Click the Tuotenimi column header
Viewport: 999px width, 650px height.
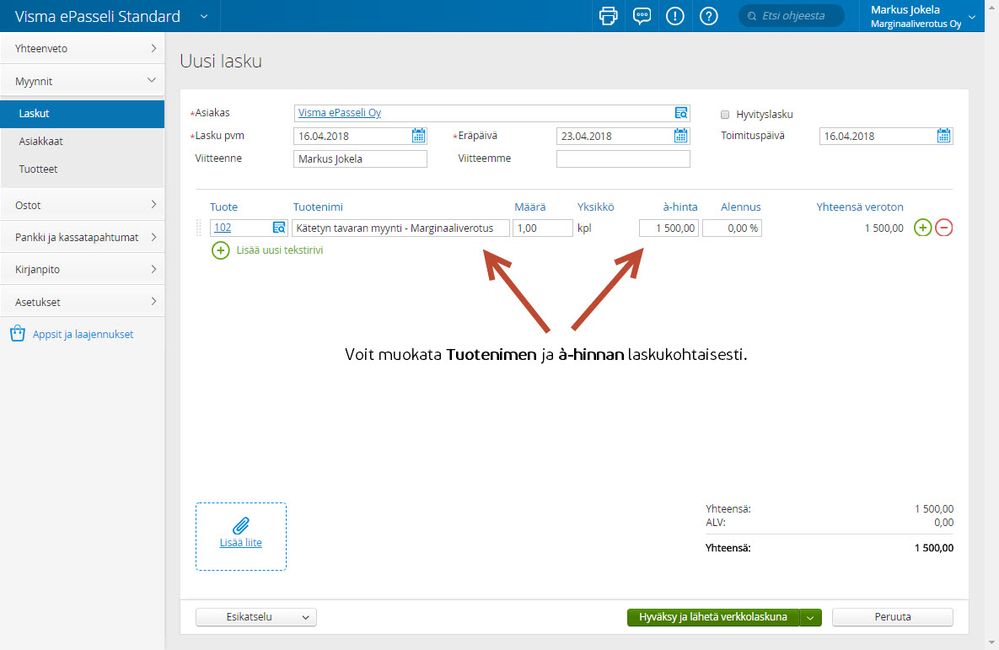(x=318, y=207)
